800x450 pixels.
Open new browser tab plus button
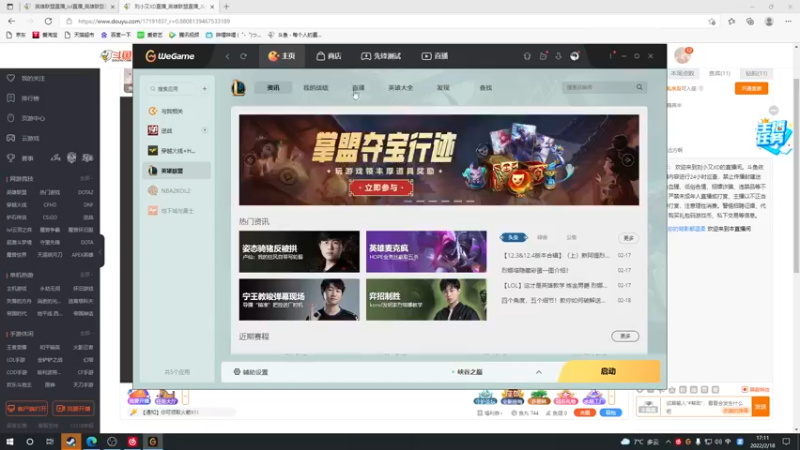pyautogui.click(x=226, y=7)
